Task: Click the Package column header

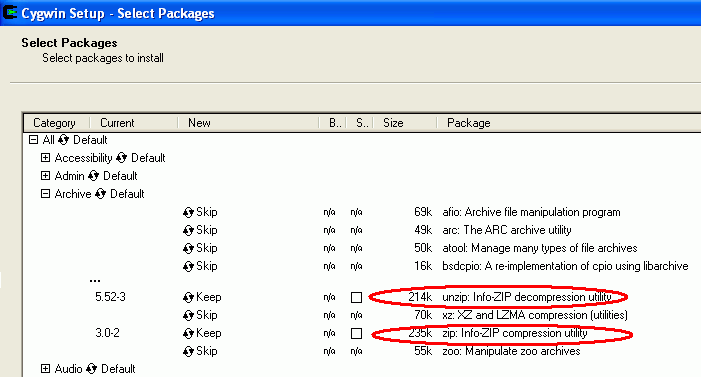Action: click(569, 123)
